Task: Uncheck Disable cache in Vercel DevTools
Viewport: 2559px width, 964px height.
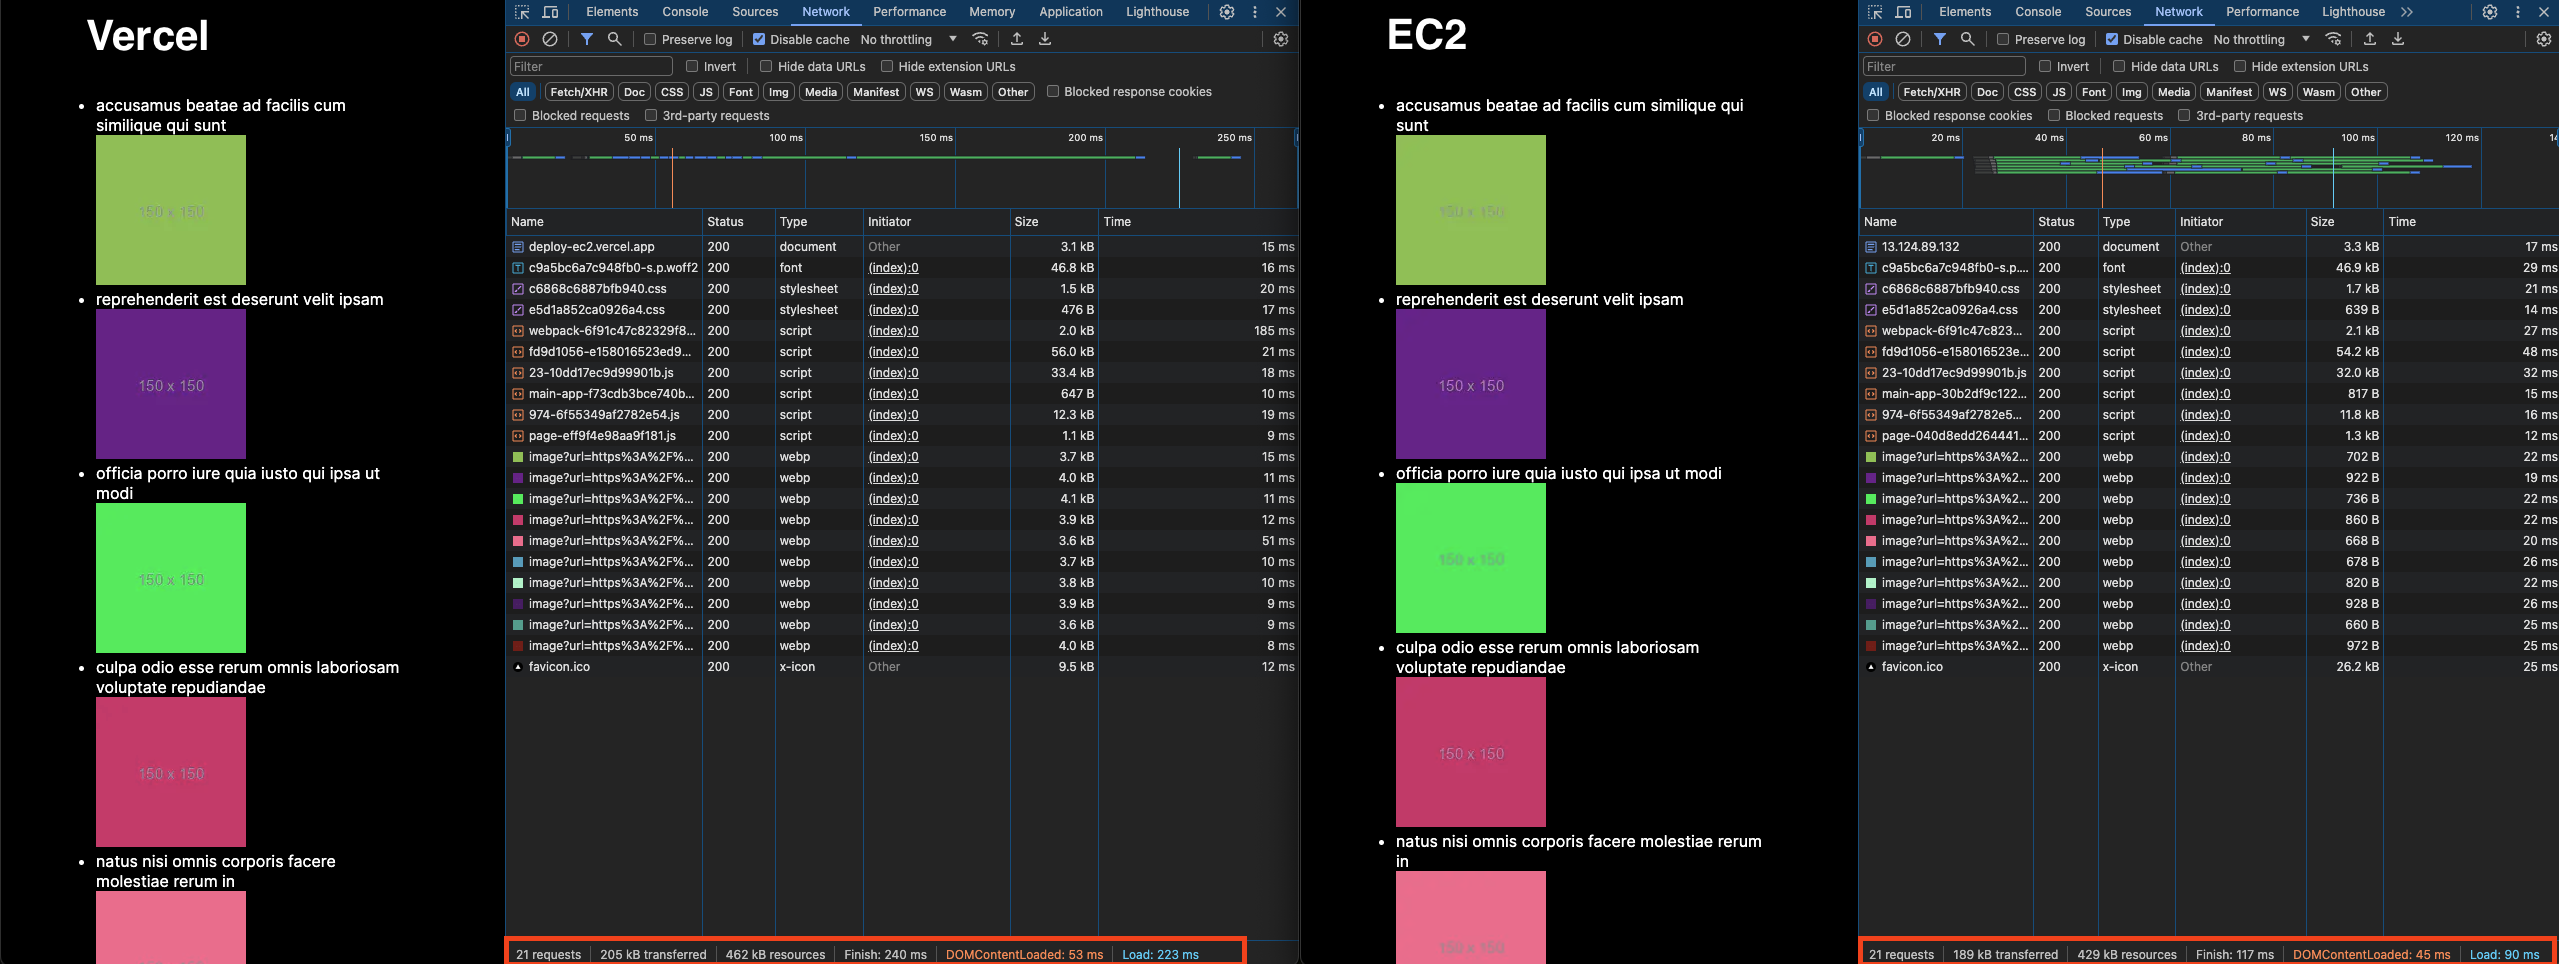Action: click(759, 40)
